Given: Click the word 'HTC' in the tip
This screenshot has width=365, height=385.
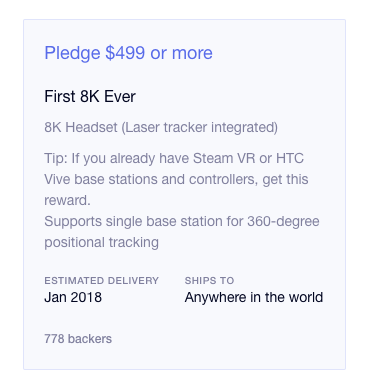Looking at the screenshot, I should (x=290, y=158).
